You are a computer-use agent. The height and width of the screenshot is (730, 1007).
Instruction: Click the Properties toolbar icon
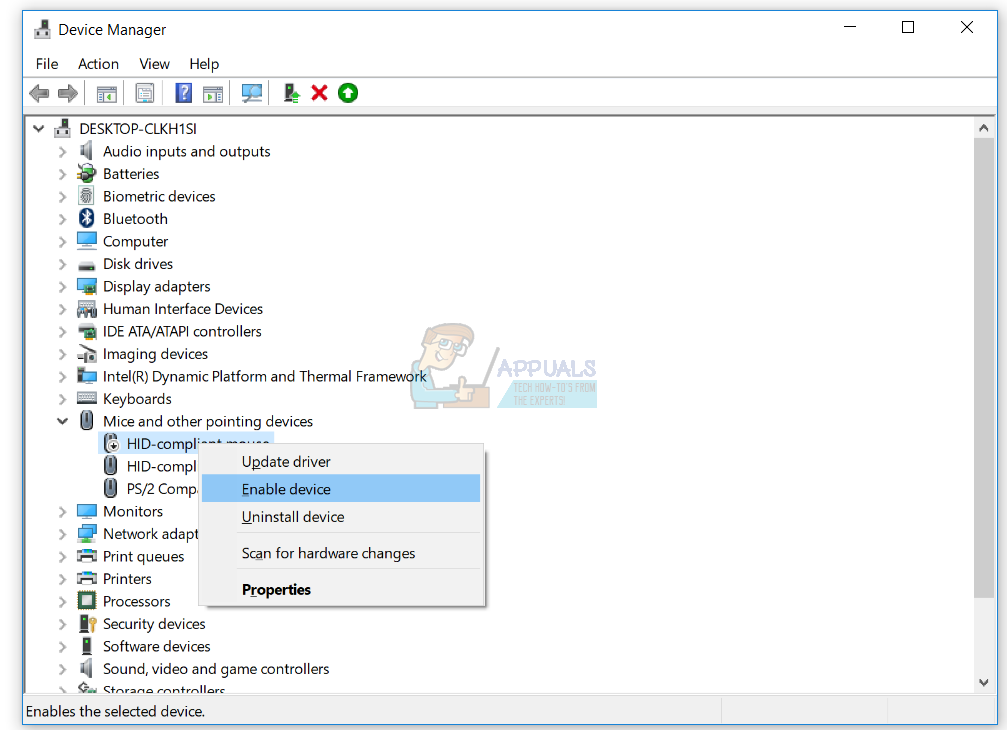click(145, 92)
